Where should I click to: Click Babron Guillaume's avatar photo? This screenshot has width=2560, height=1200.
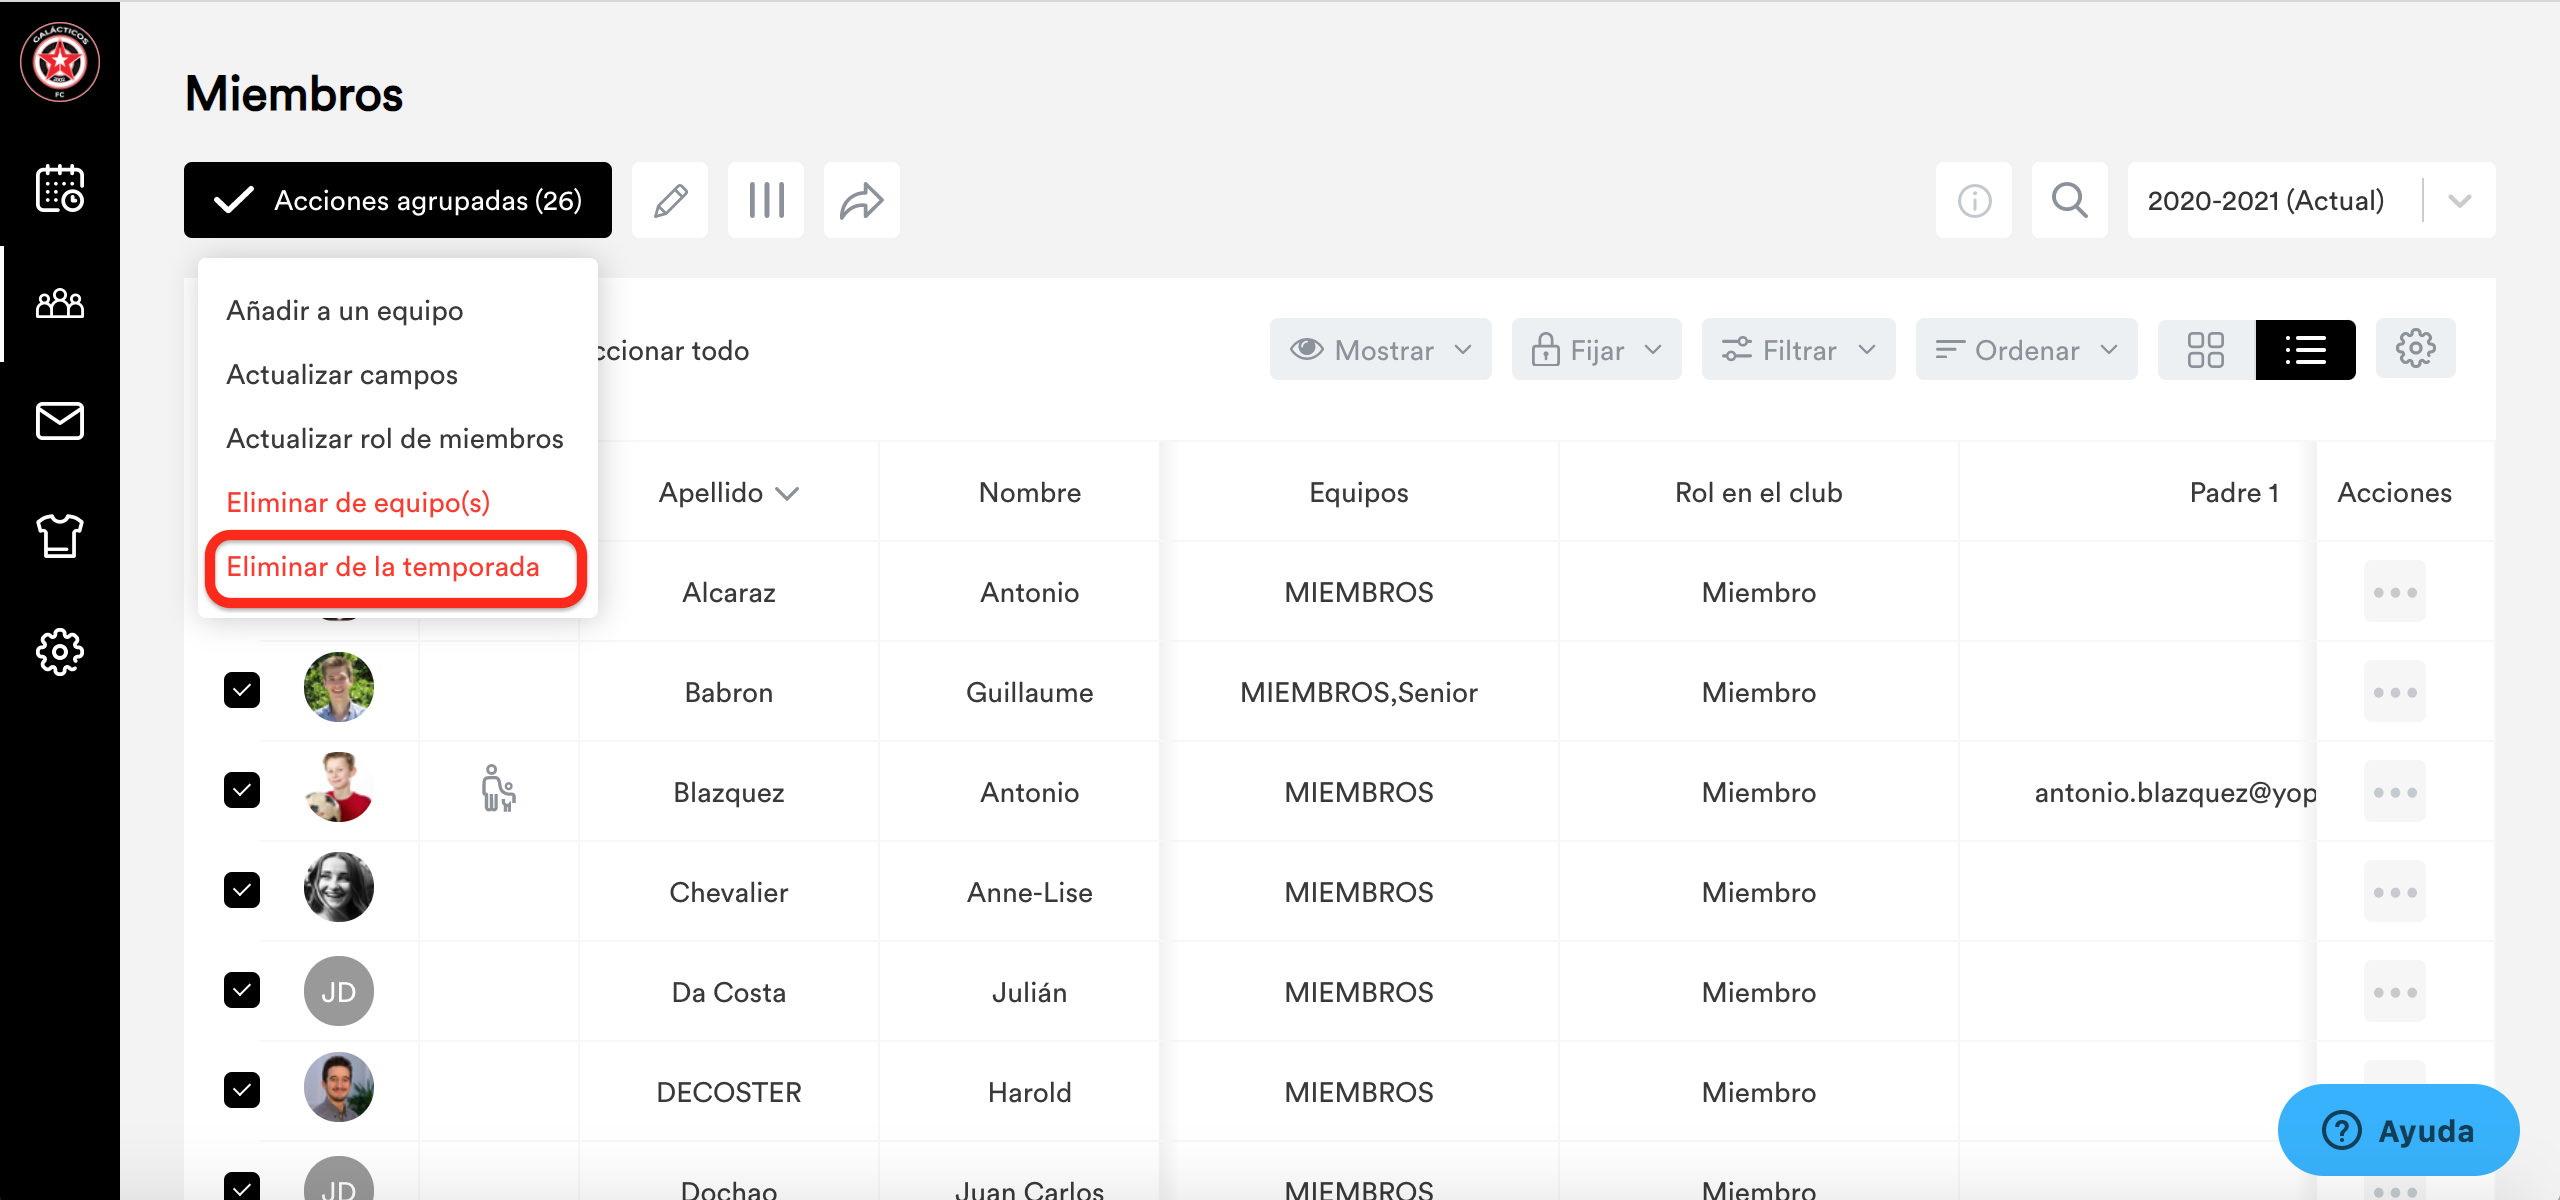pos(339,687)
